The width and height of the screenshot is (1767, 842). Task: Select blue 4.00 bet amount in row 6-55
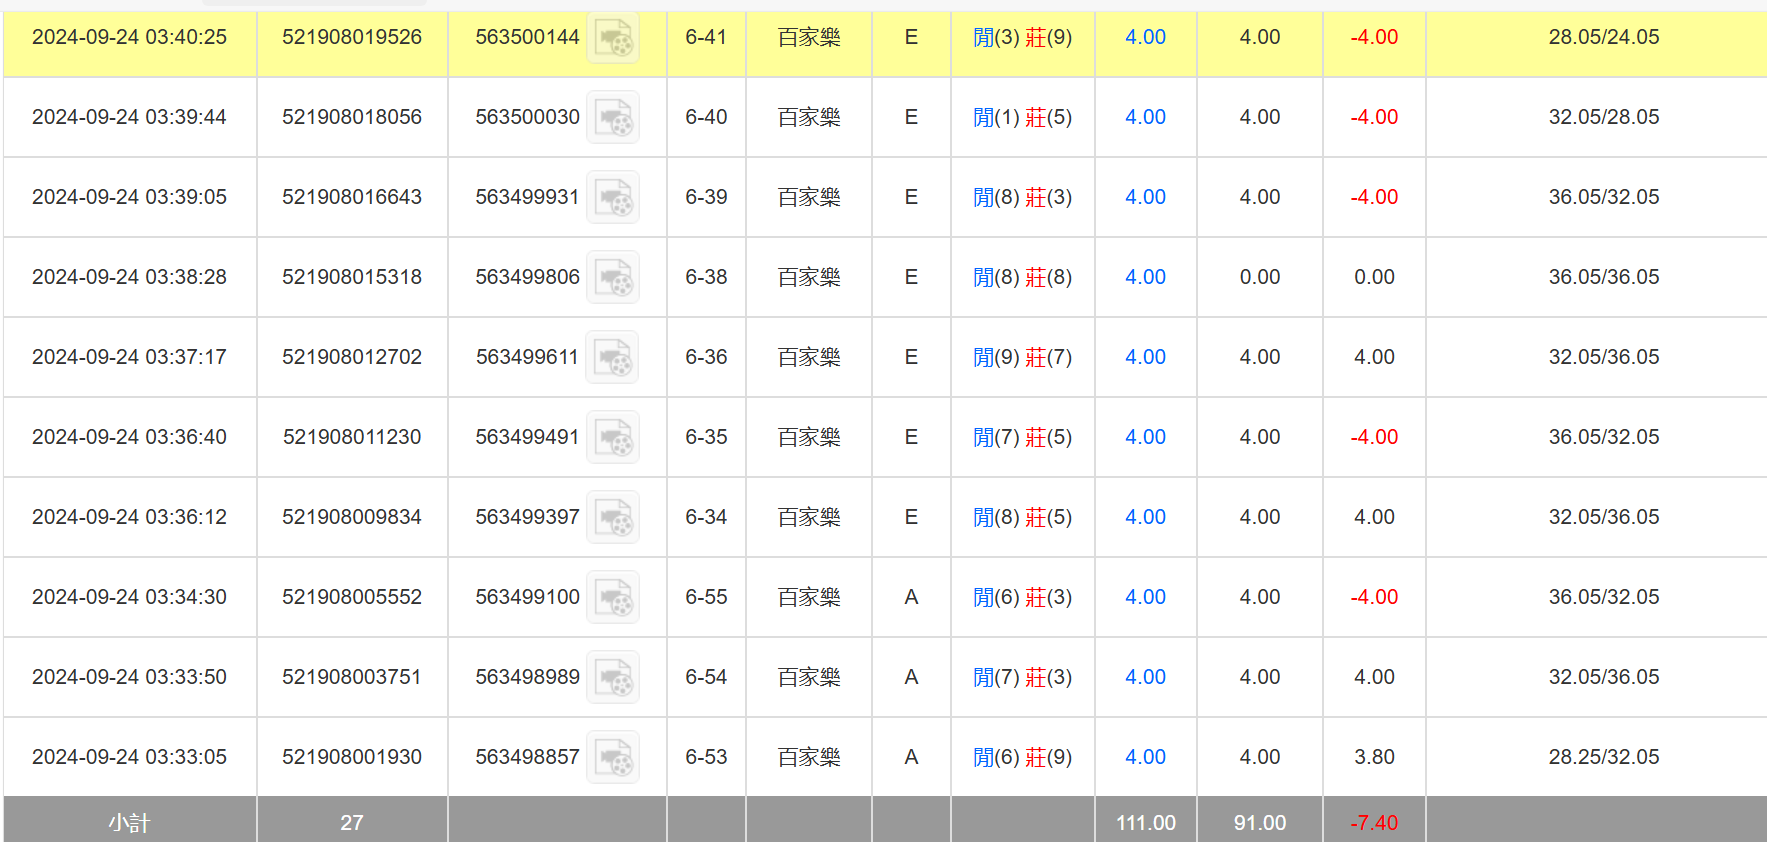pyautogui.click(x=1145, y=597)
